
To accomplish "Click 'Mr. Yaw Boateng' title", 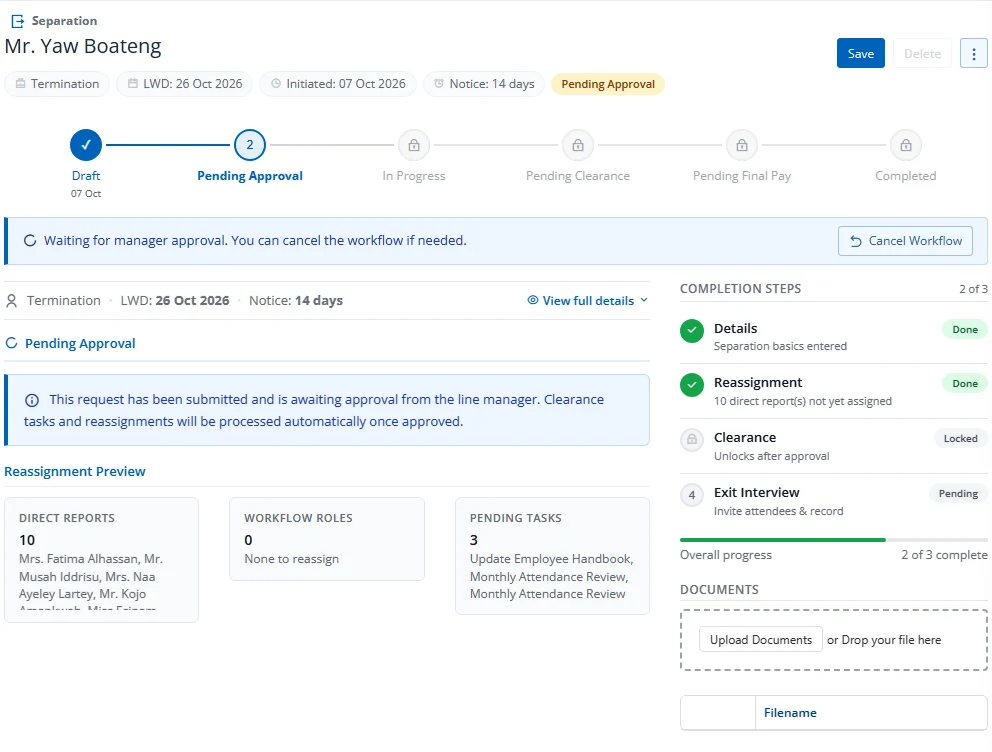I will [83, 46].
